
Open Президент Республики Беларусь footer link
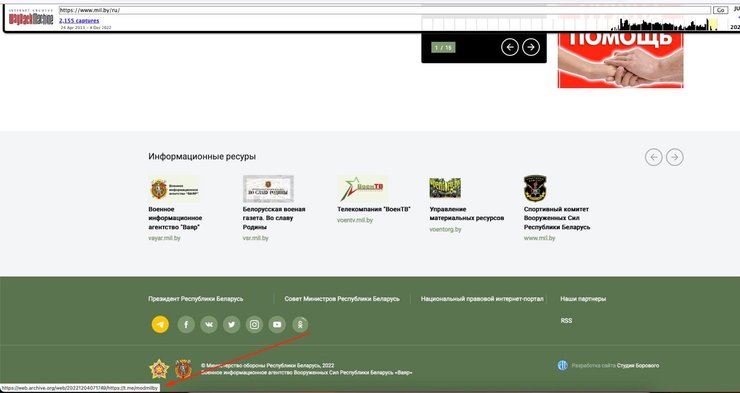click(x=196, y=299)
